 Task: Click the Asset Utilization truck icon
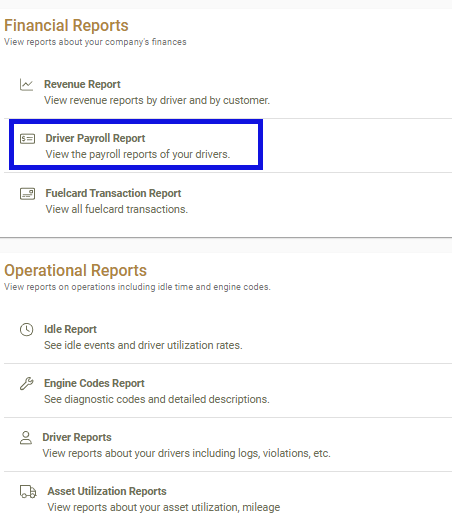(x=28, y=492)
